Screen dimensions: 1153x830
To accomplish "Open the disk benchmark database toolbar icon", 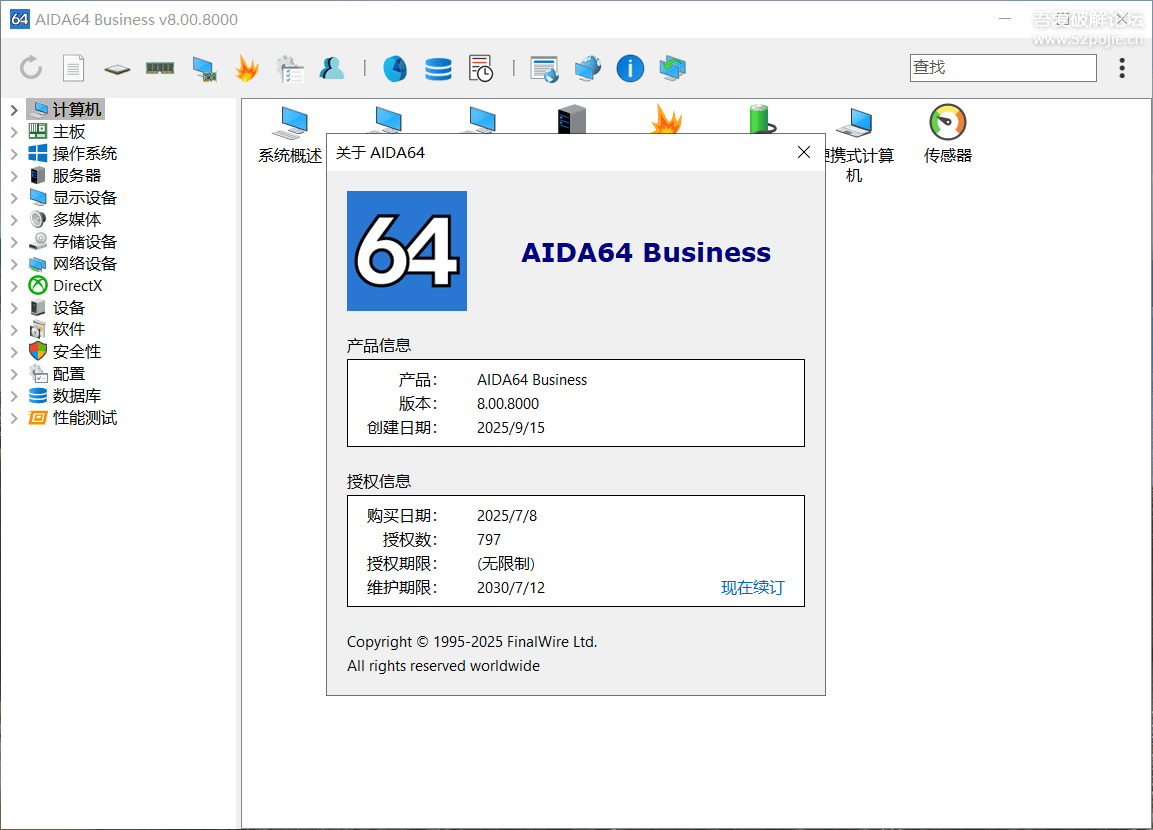I will tap(438, 68).
